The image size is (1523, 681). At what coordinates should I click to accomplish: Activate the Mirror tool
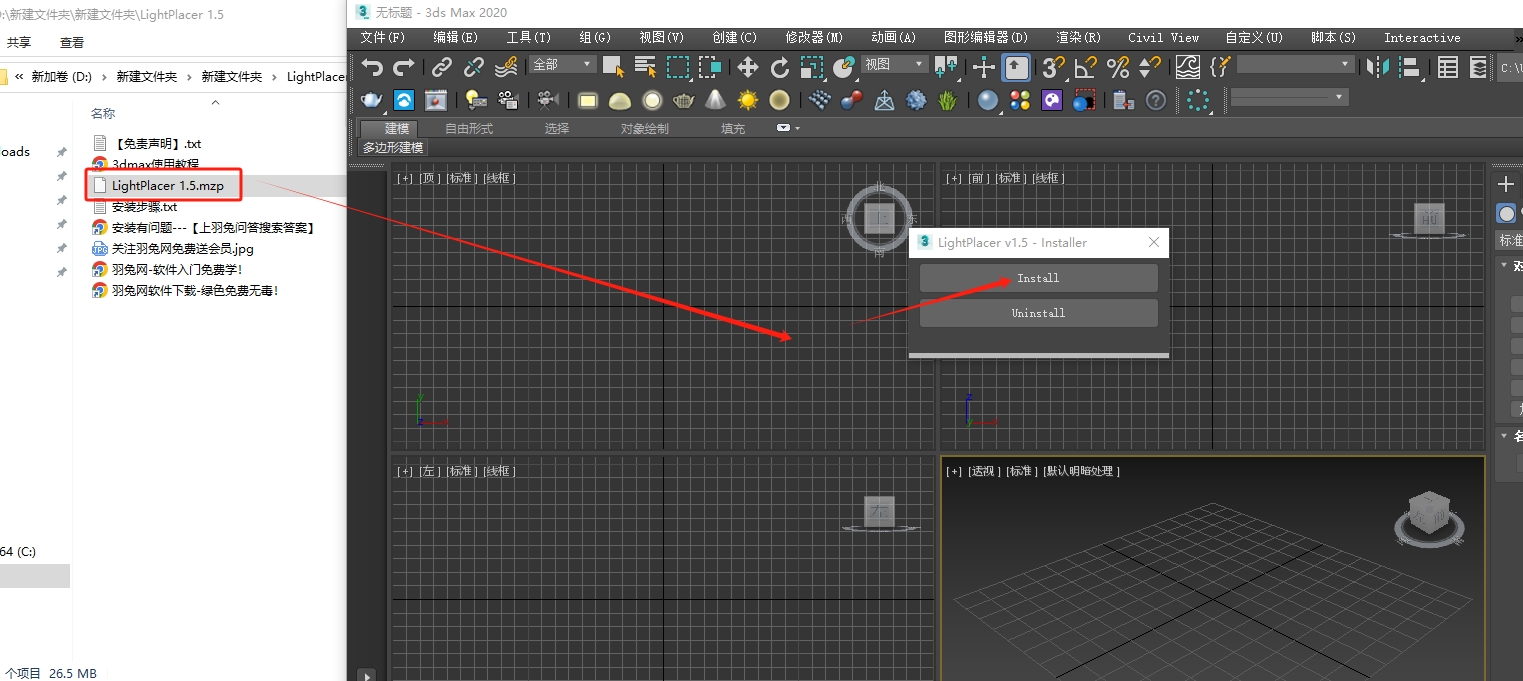[1378, 66]
